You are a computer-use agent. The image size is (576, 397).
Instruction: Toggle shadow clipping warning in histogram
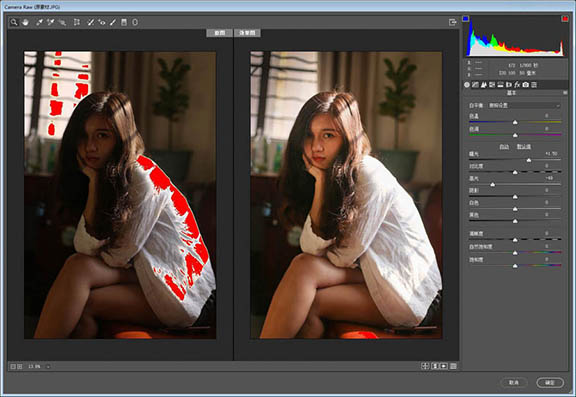[x=466, y=18]
